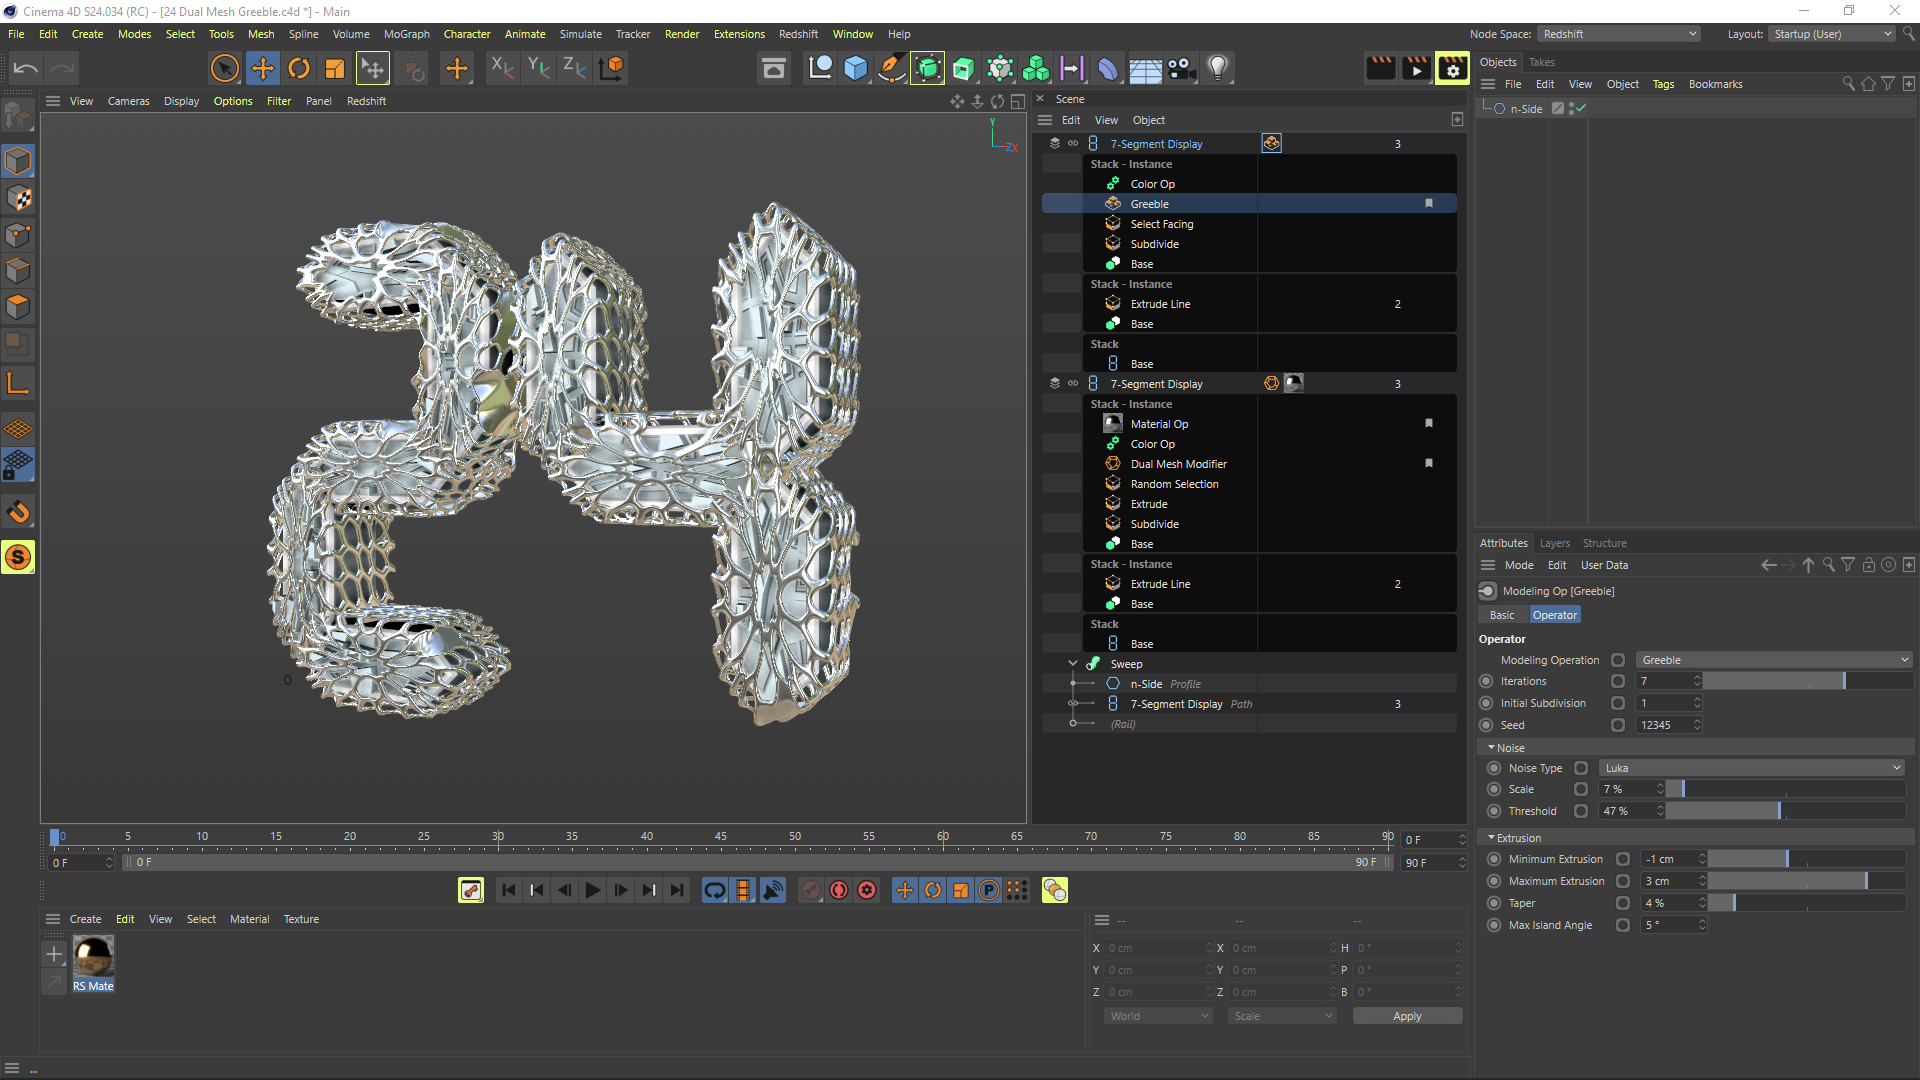The height and width of the screenshot is (1080, 1920).
Task: Toggle the Iterations animation dot
Action: pyautogui.click(x=1486, y=681)
